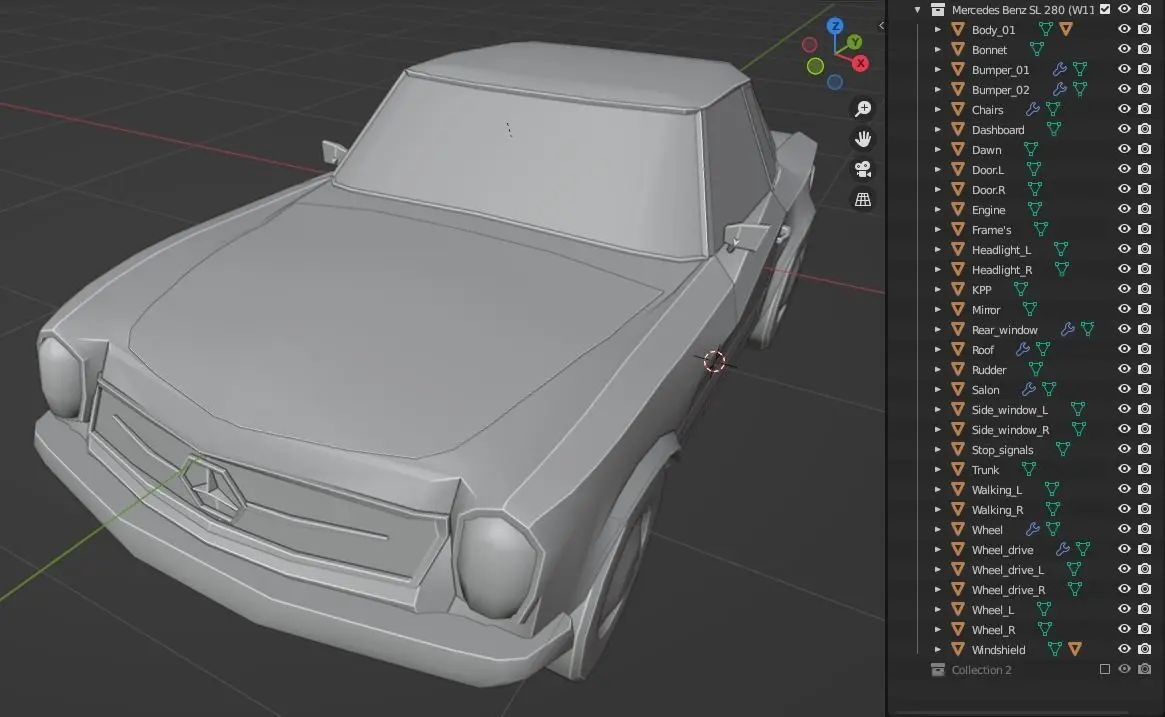The image size is (1165, 717).
Task: Toggle visibility eye for Wheel_L
Action: coord(1124,609)
